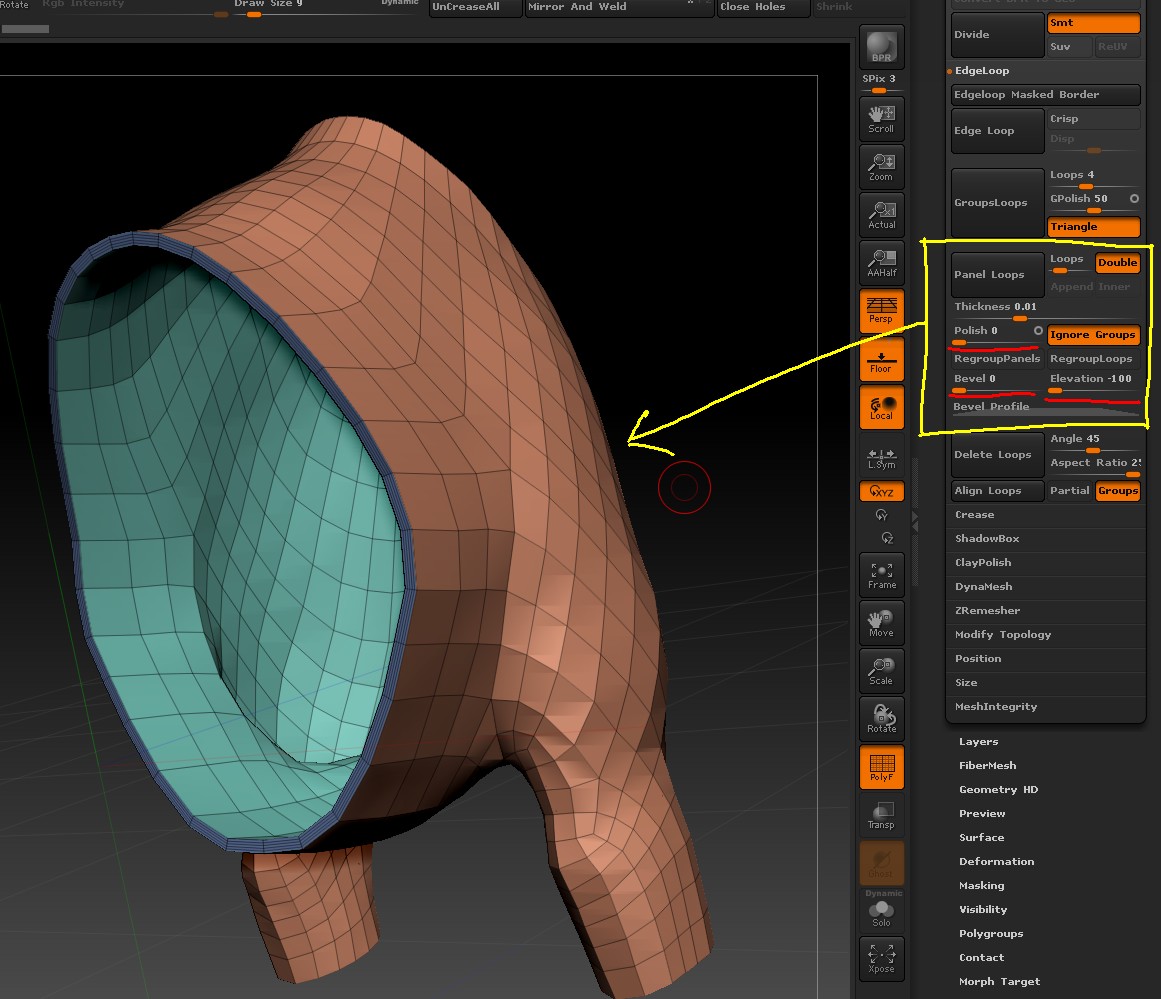Click the BPR render icon
1161x999 pixels.
click(881, 47)
